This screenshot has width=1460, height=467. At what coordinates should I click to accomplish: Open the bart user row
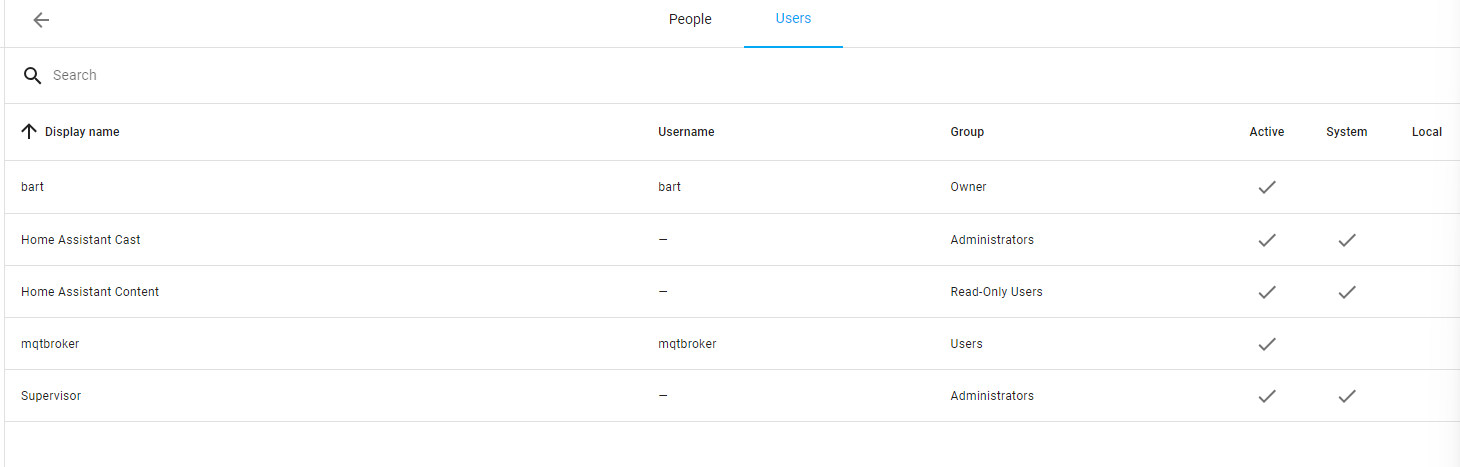(x=33, y=187)
